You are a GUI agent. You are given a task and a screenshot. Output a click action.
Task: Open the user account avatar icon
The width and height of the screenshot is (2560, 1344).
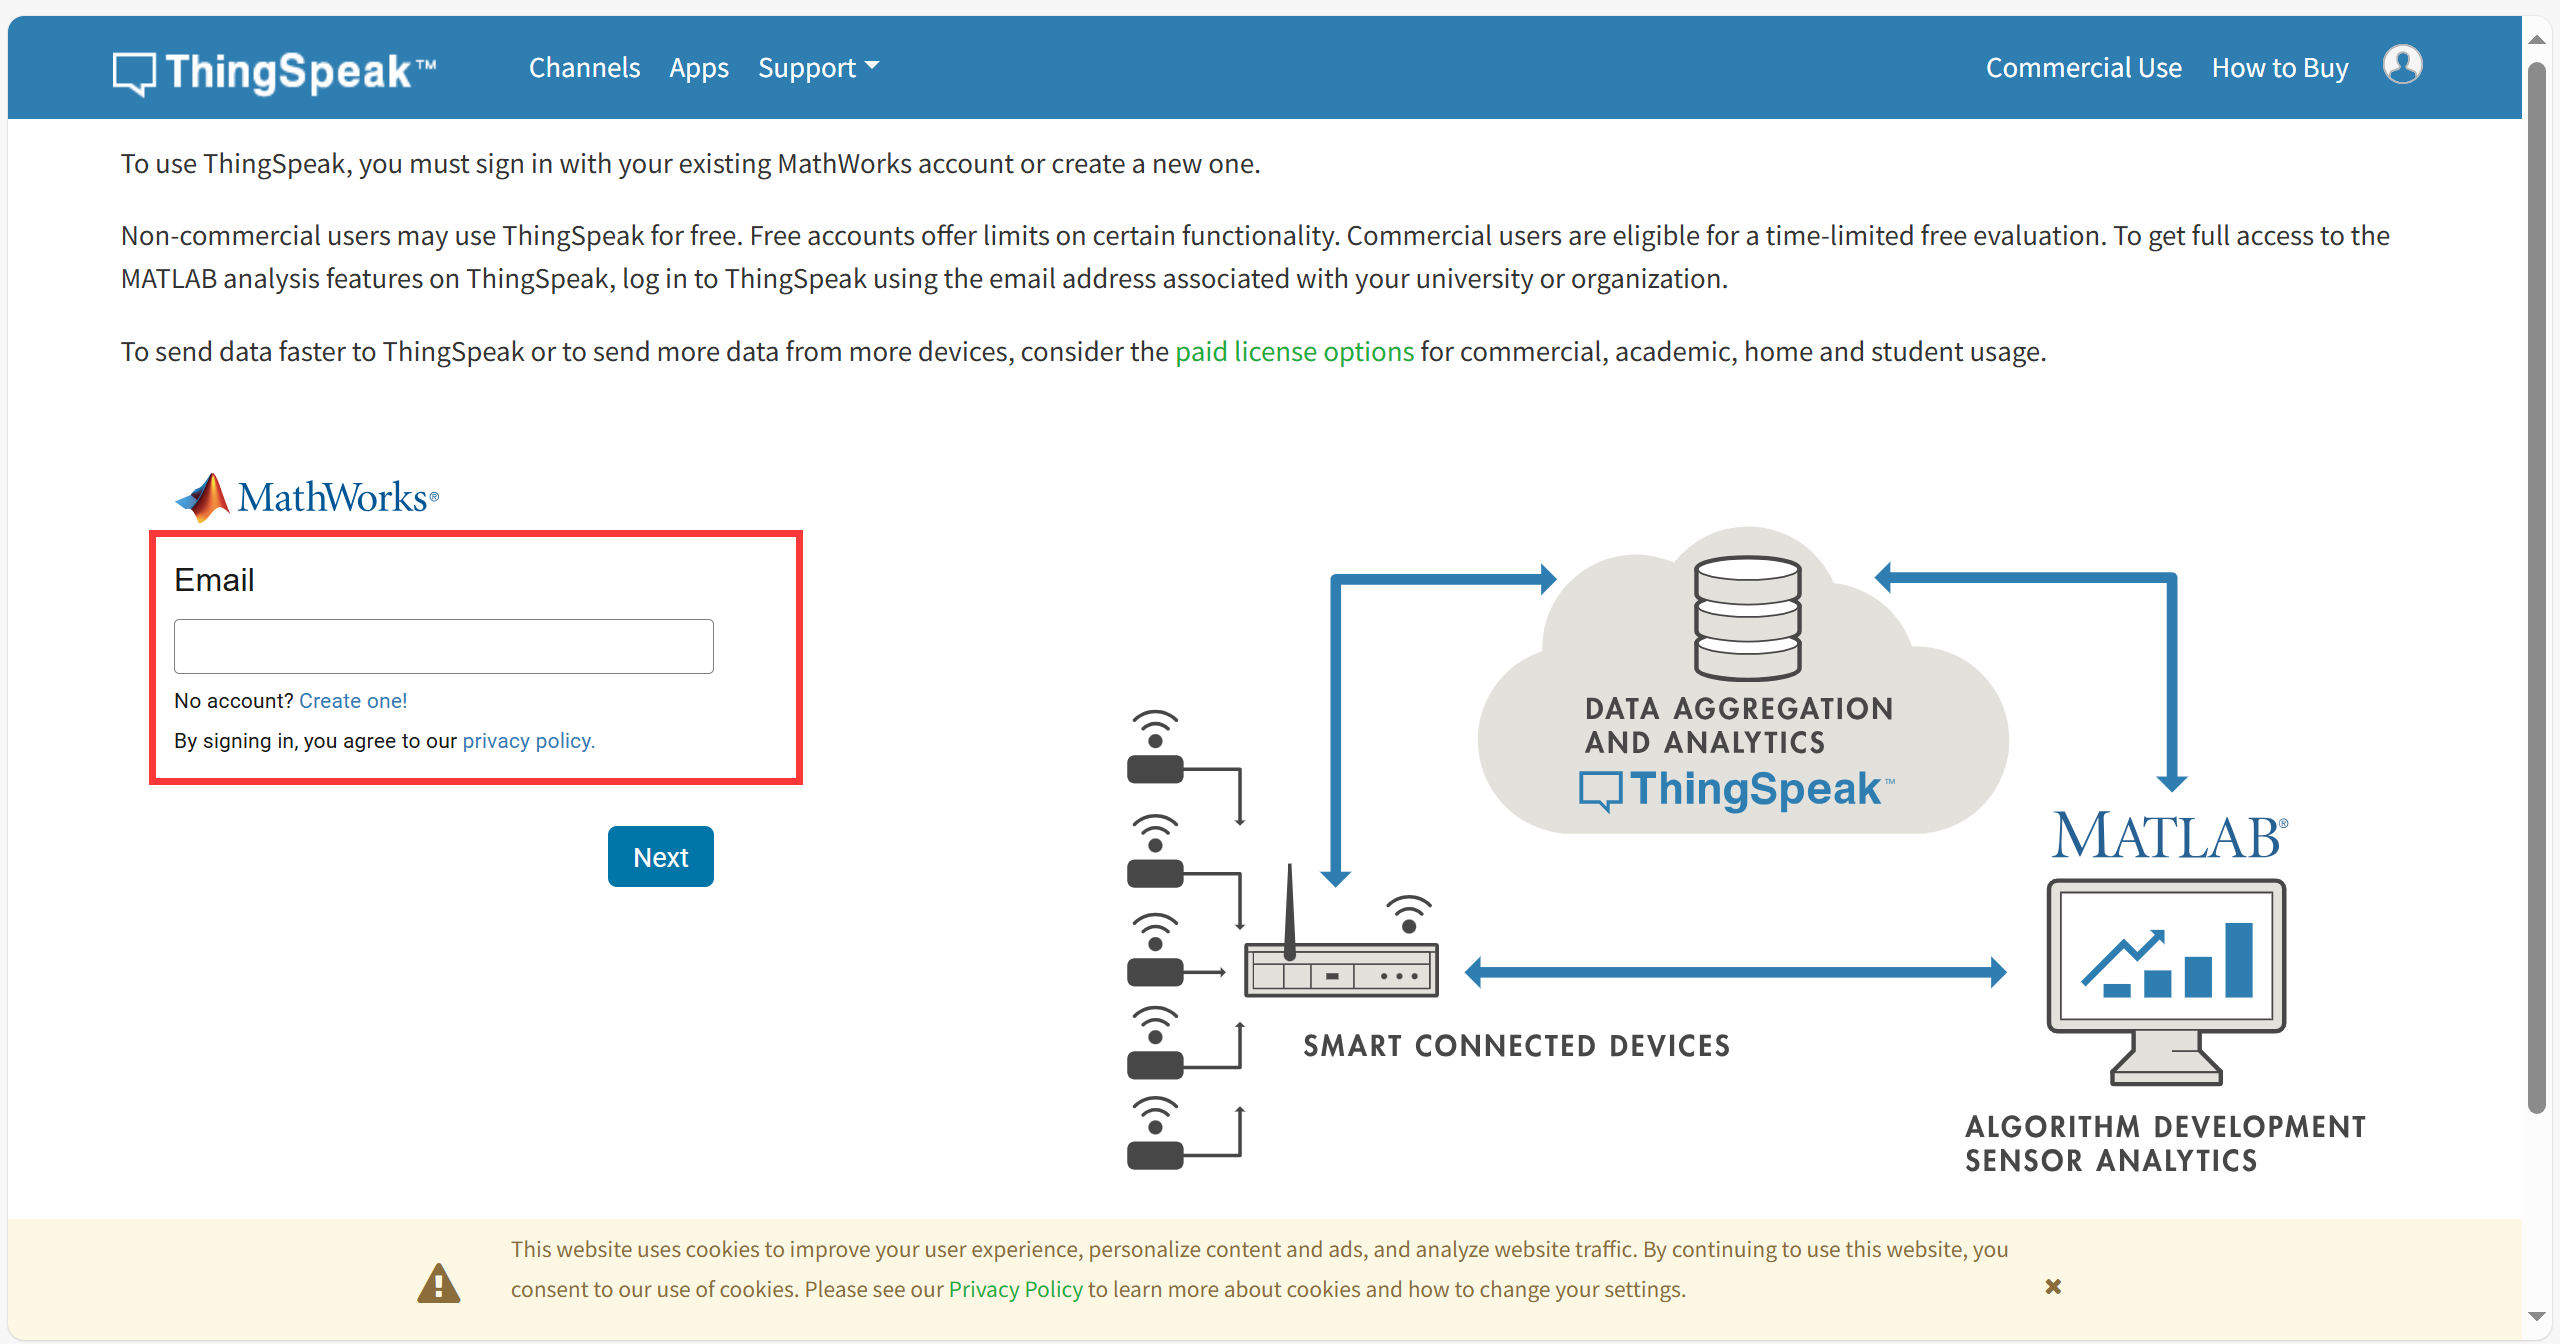pos(2402,65)
